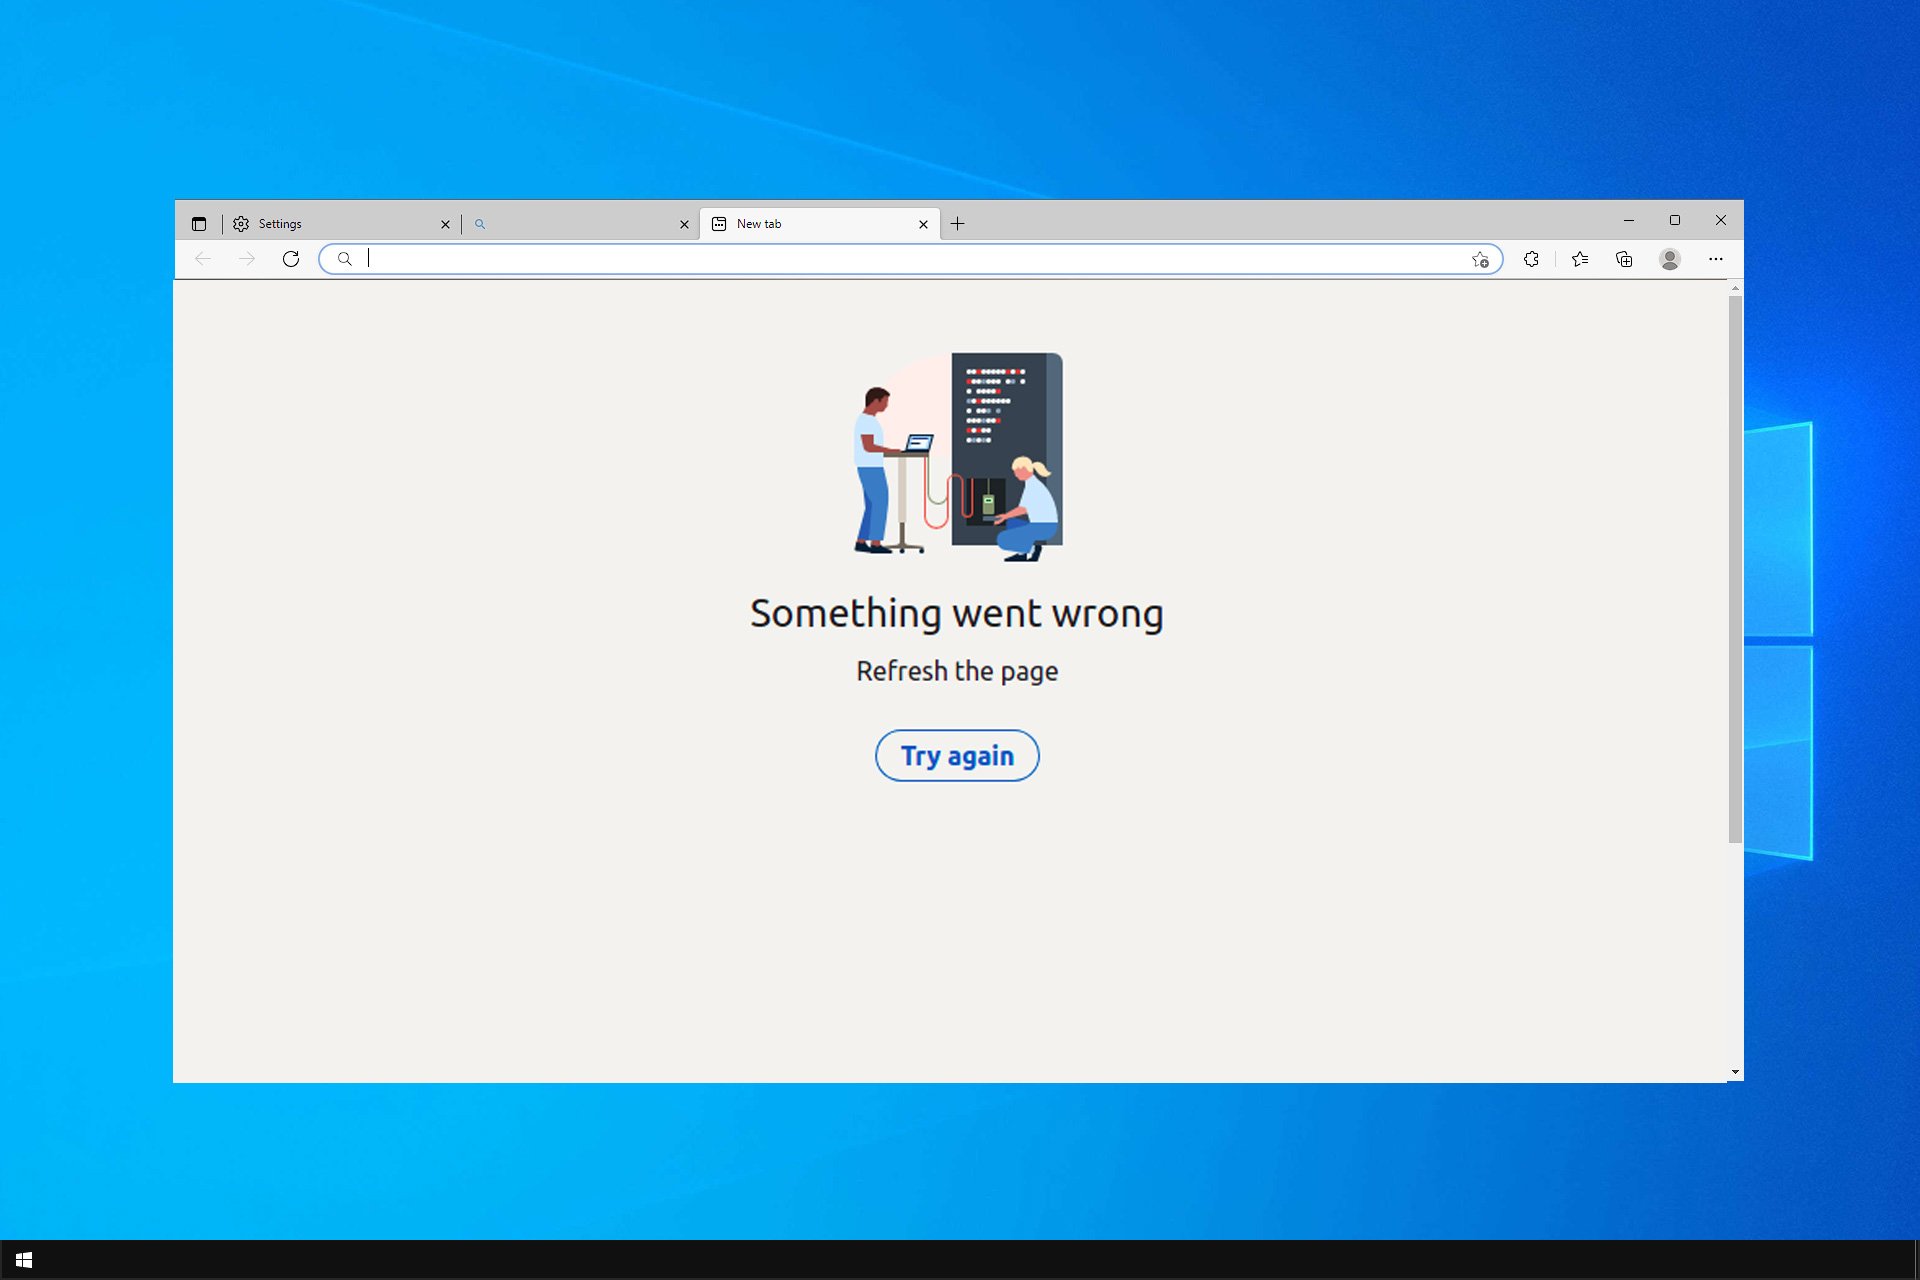Open a new tab with plus
The height and width of the screenshot is (1280, 1920).
[x=957, y=224]
